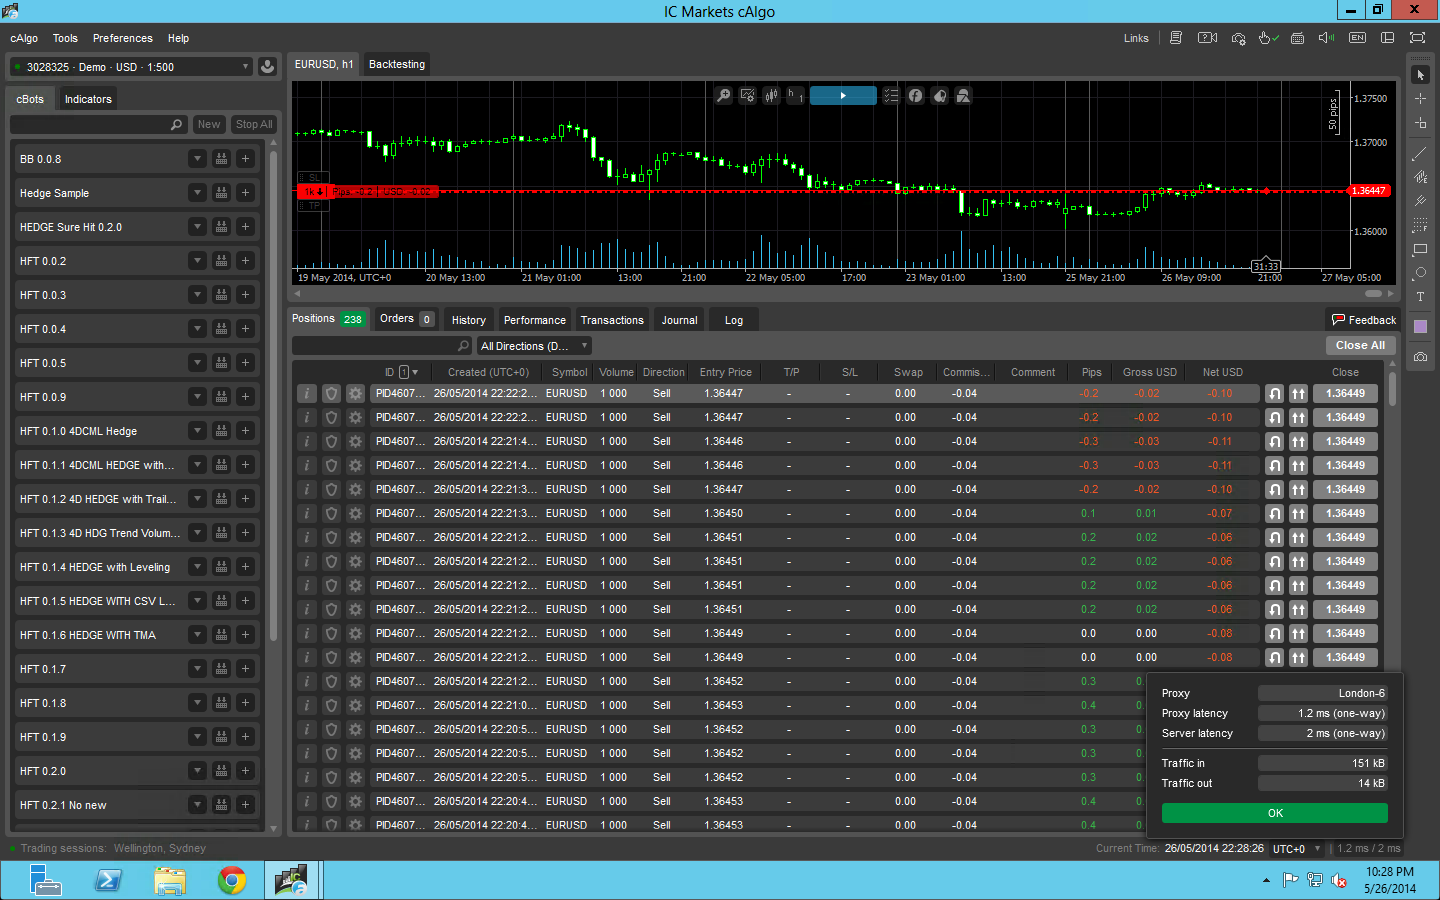Toggle EN language button in top bar
The image size is (1440, 900).
point(1358,38)
